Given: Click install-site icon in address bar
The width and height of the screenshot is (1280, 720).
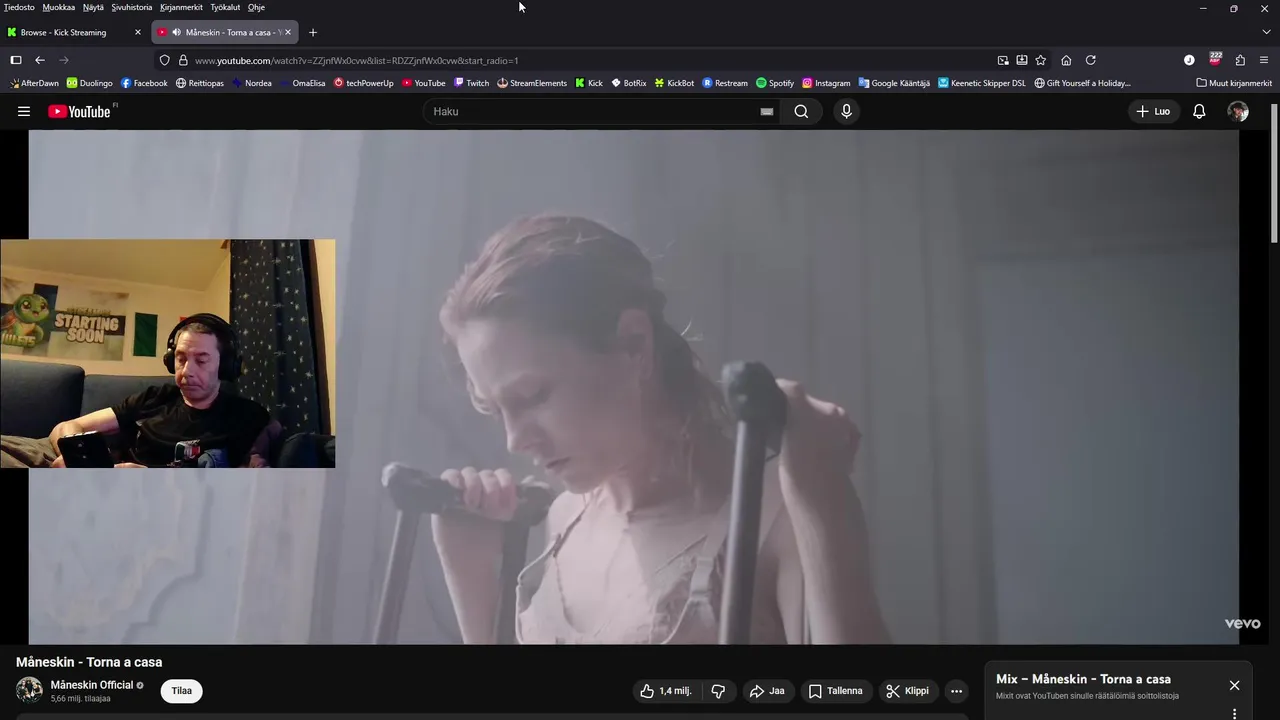Looking at the screenshot, I should (x=1021, y=60).
